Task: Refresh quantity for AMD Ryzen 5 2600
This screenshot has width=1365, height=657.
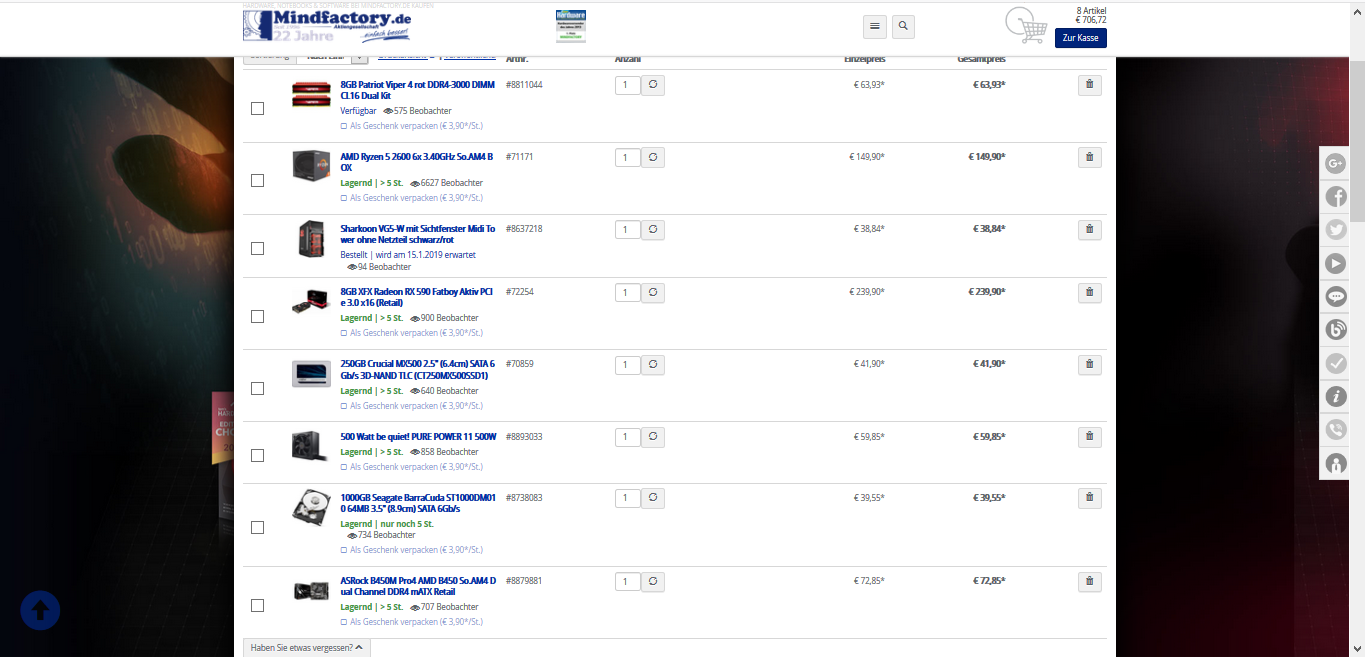Action: tap(653, 158)
